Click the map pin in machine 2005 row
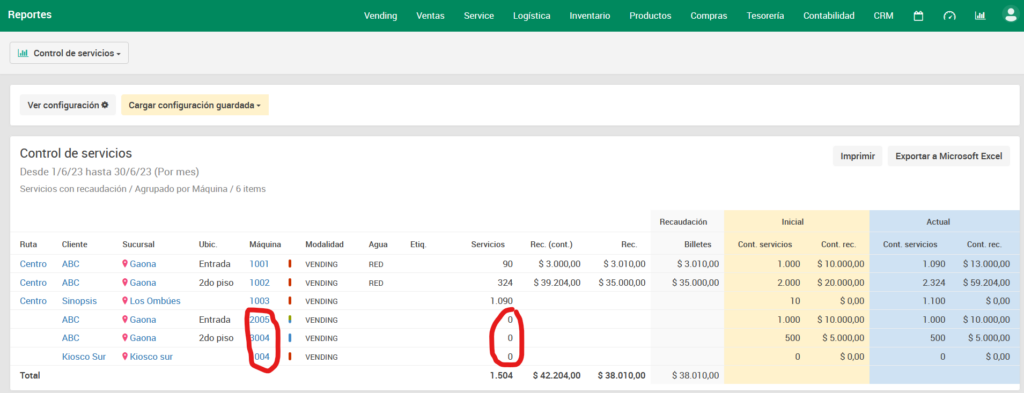The image size is (1024, 393). click(x=125, y=319)
